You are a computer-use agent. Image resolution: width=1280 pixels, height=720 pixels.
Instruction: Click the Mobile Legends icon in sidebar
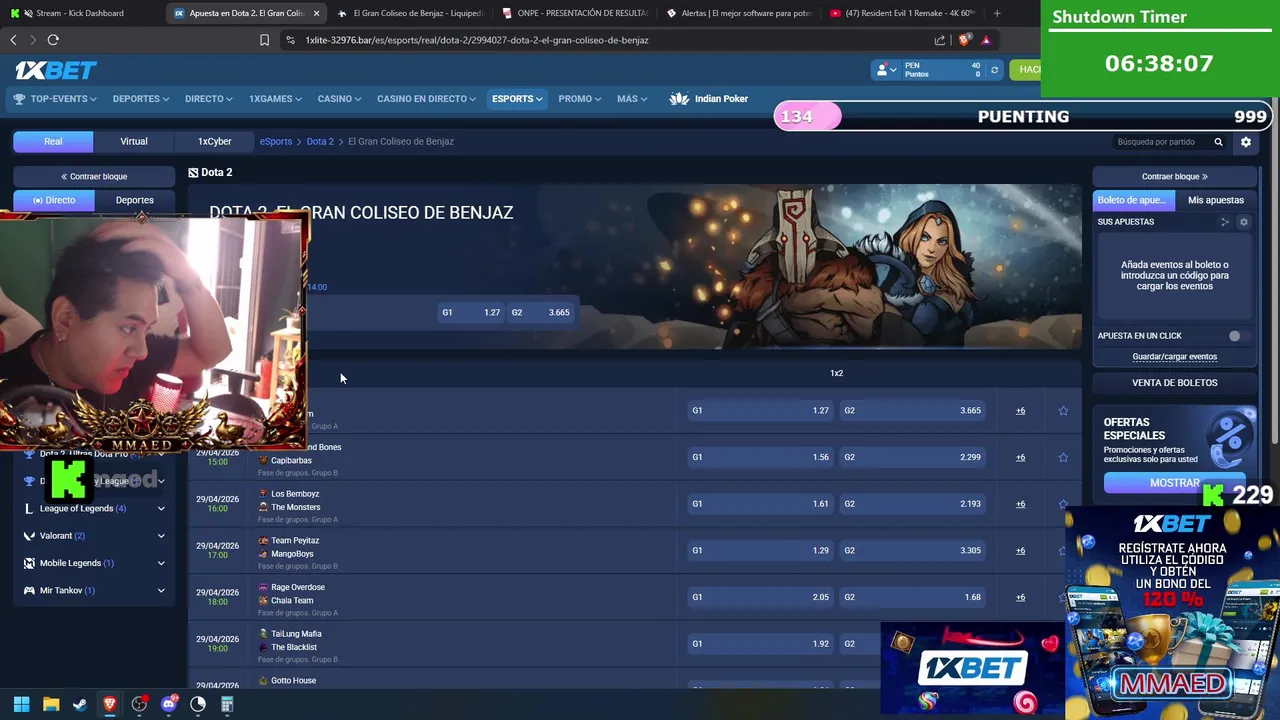29,563
